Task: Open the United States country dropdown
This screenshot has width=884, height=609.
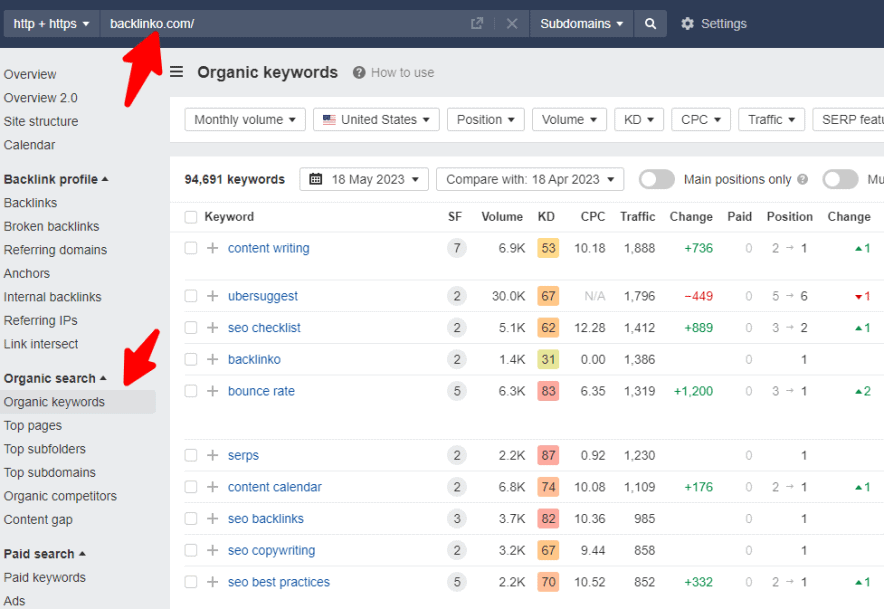Action: tap(376, 120)
